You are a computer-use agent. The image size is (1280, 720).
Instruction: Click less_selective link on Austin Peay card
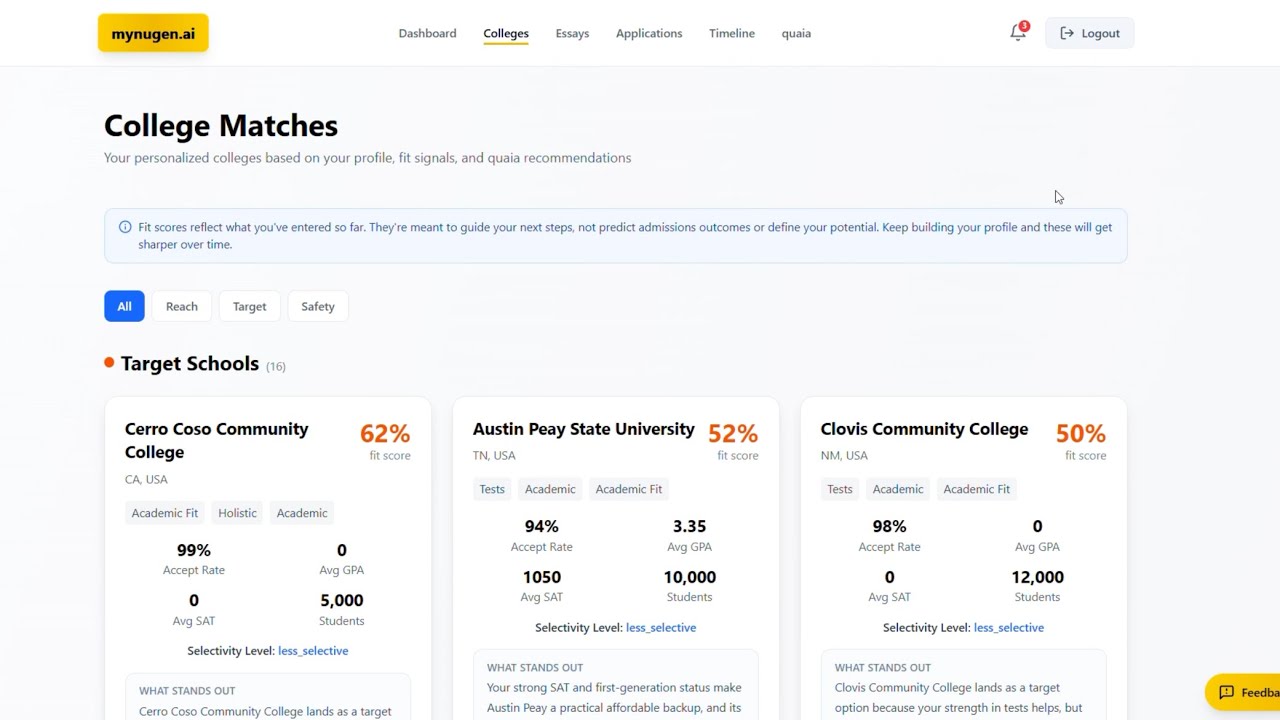(661, 628)
